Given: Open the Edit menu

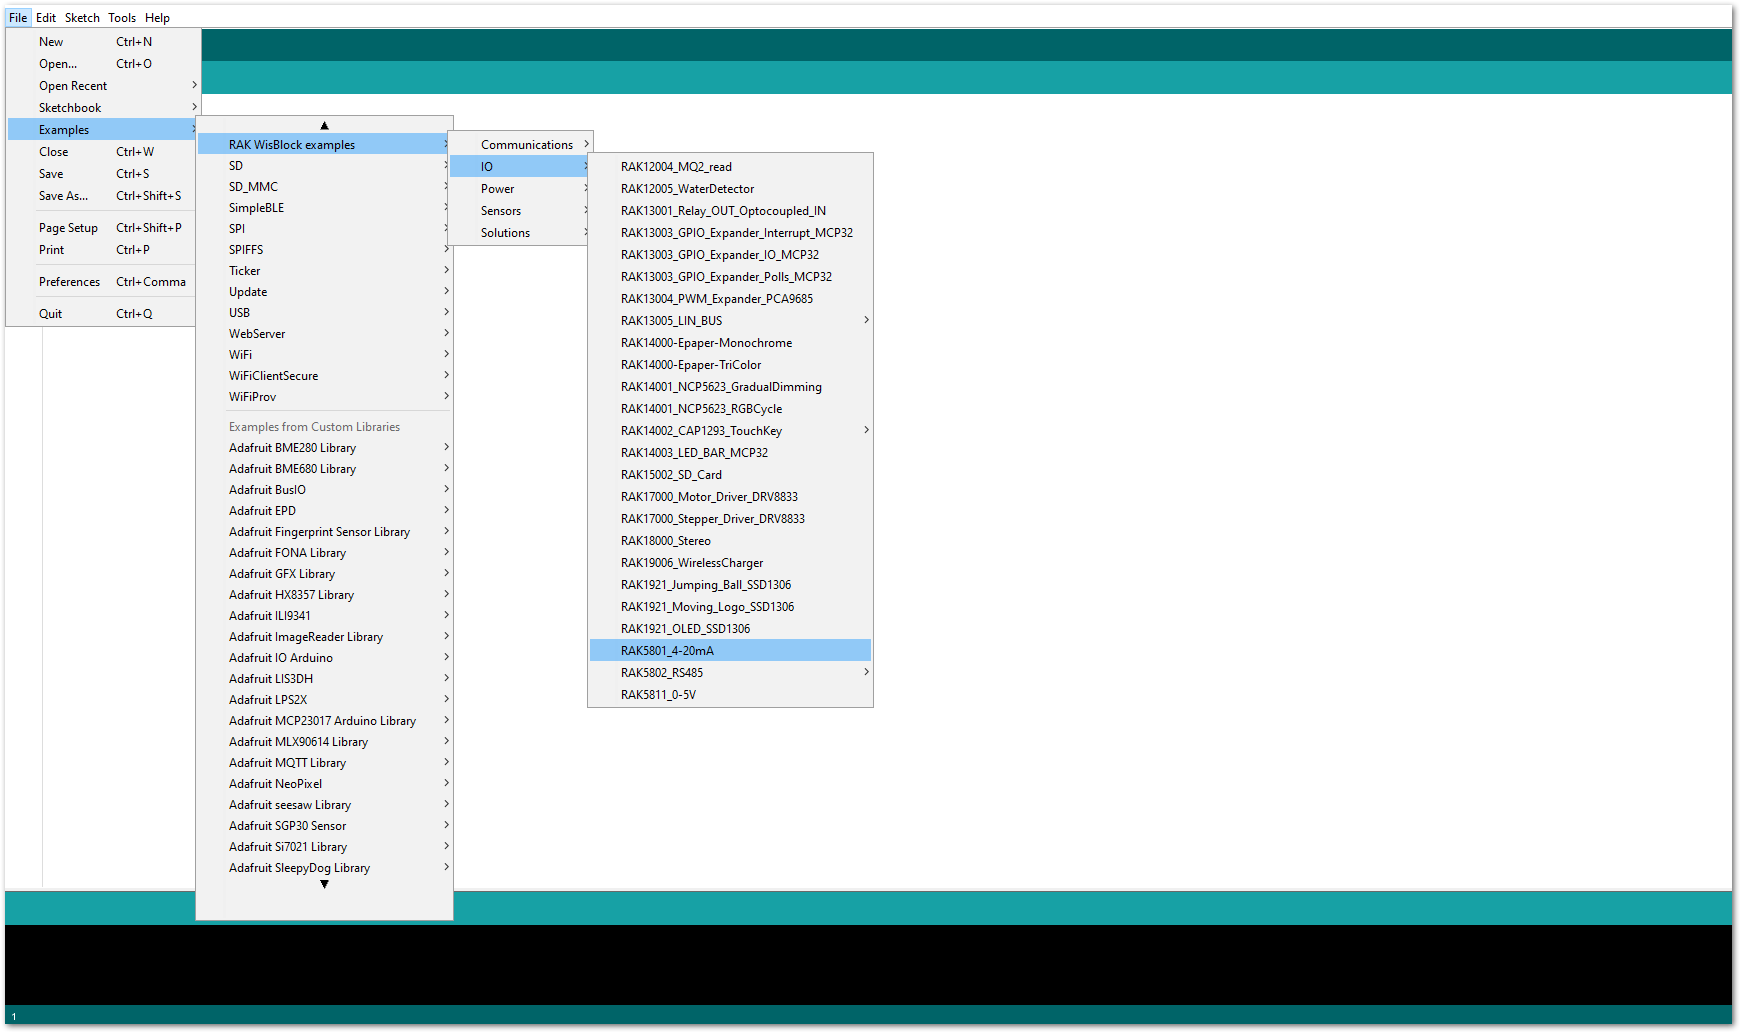Looking at the screenshot, I should [x=46, y=17].
